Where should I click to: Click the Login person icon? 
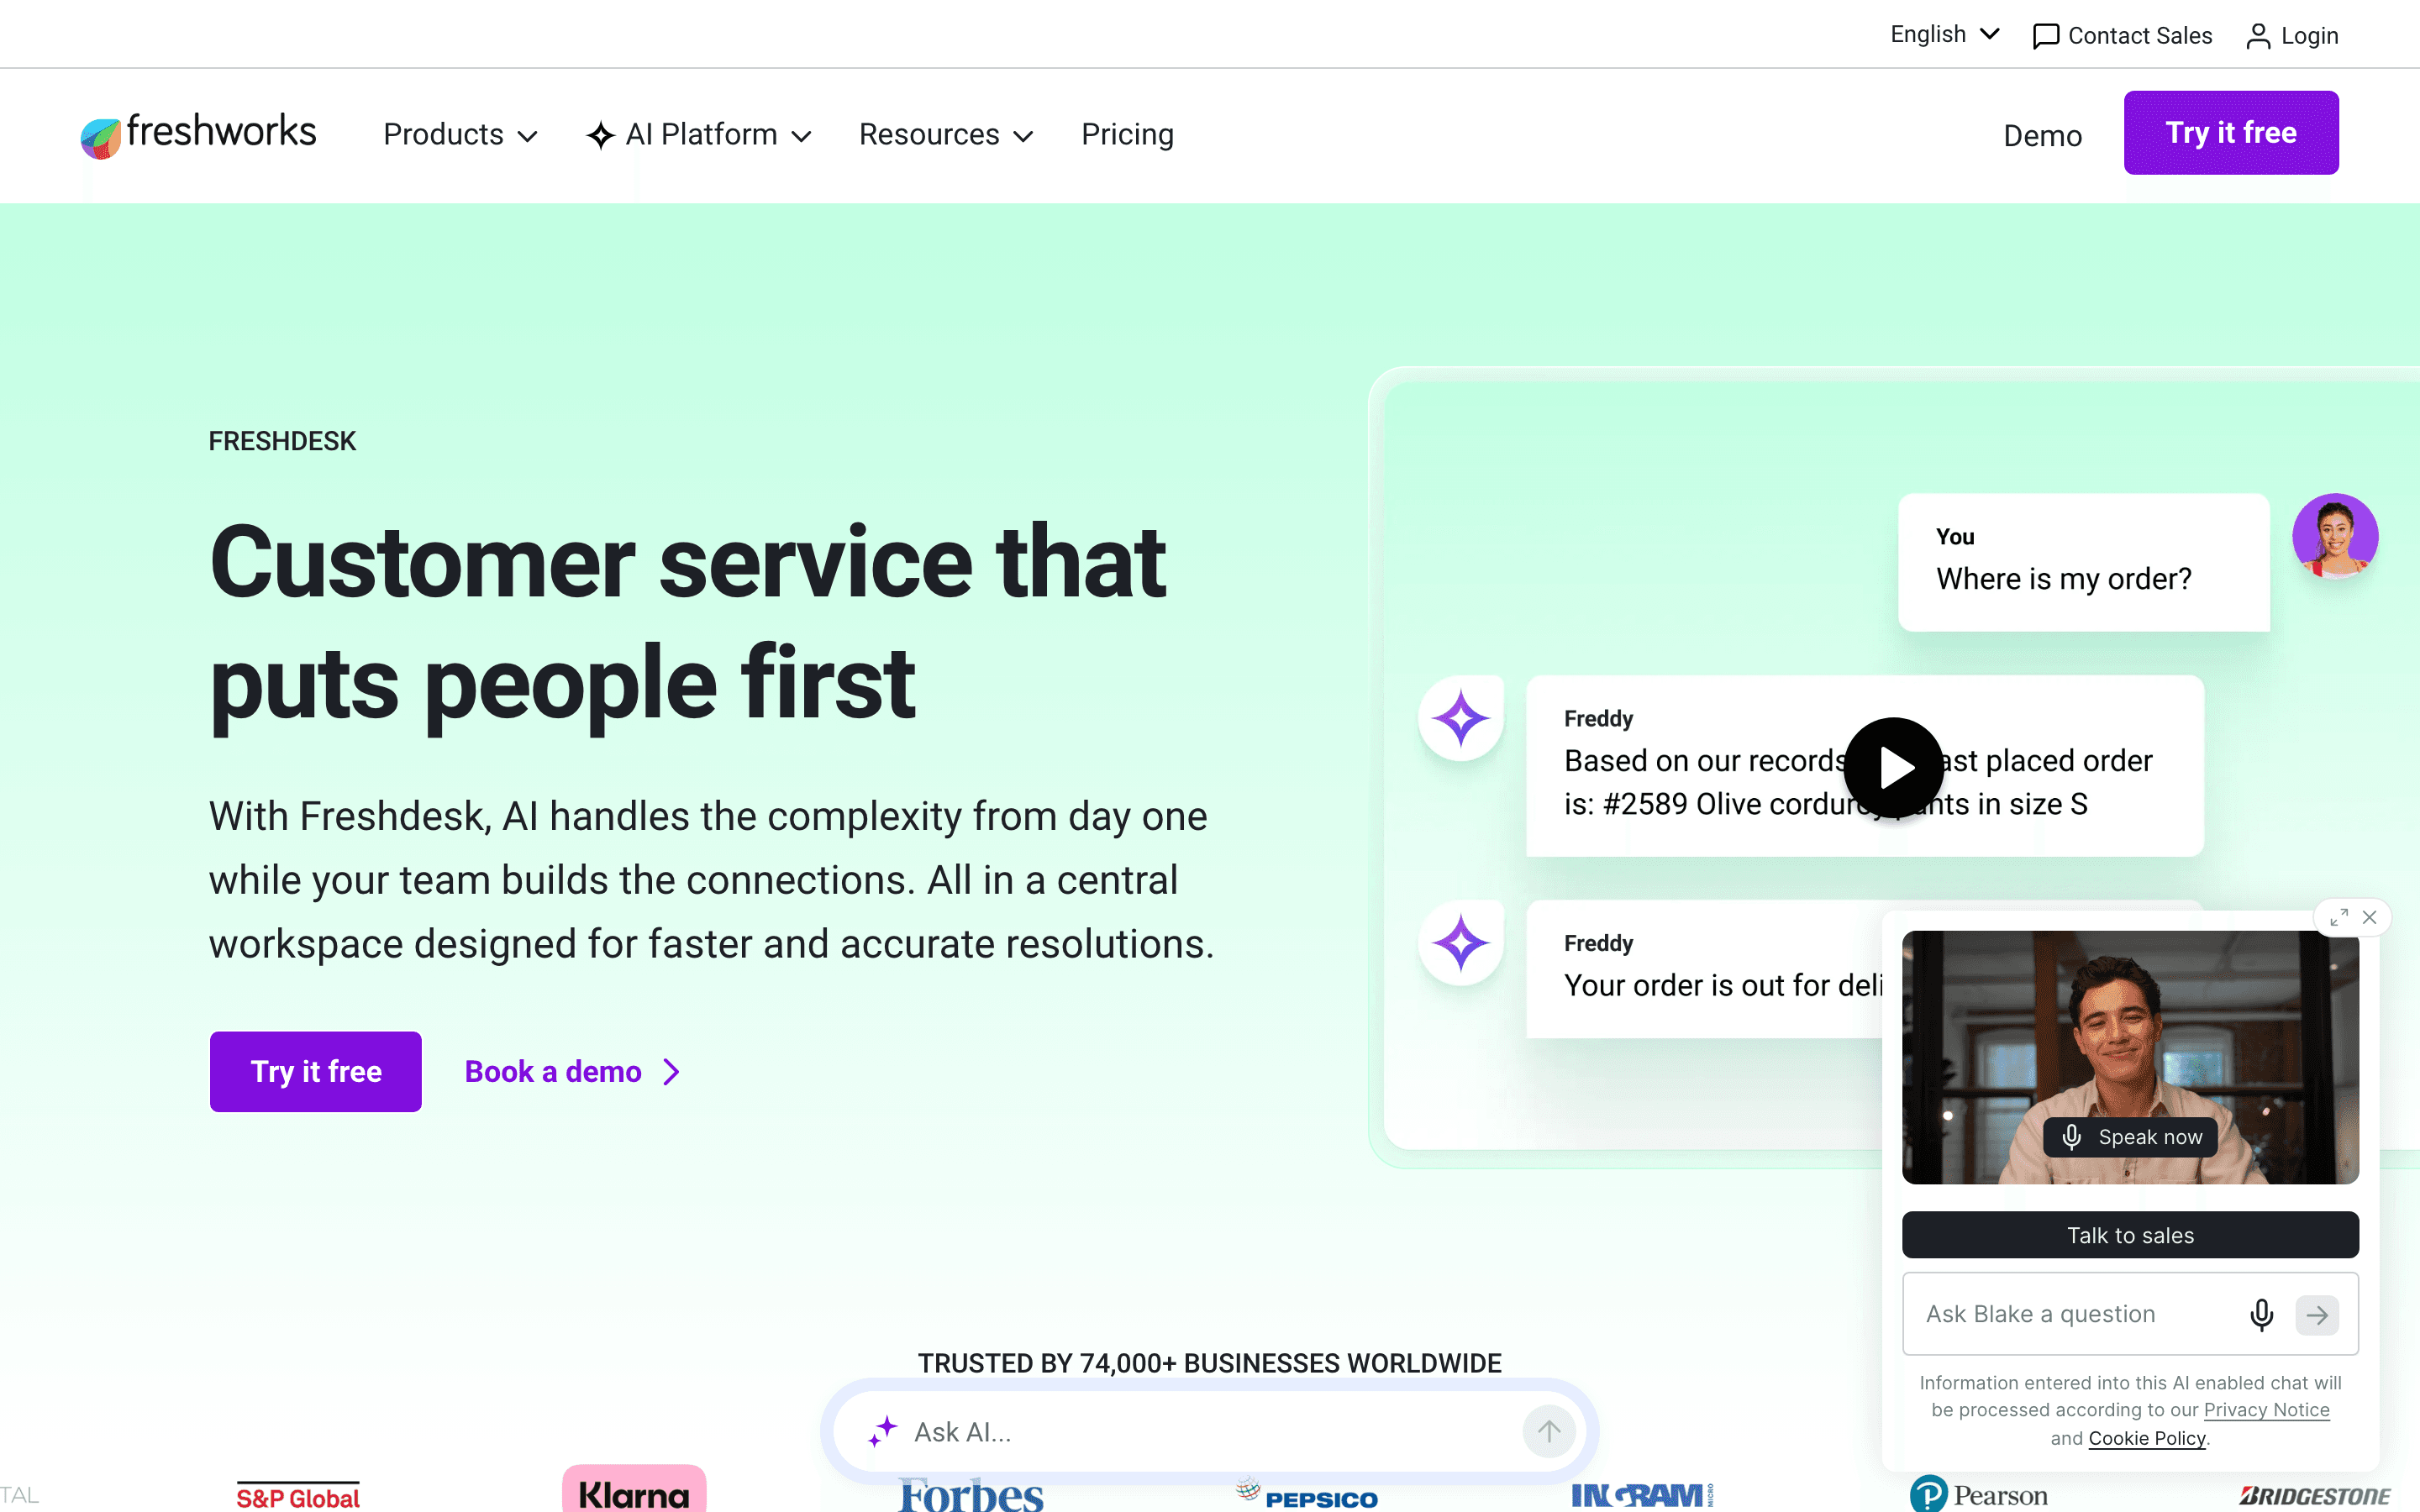(x=2258, y=36)
